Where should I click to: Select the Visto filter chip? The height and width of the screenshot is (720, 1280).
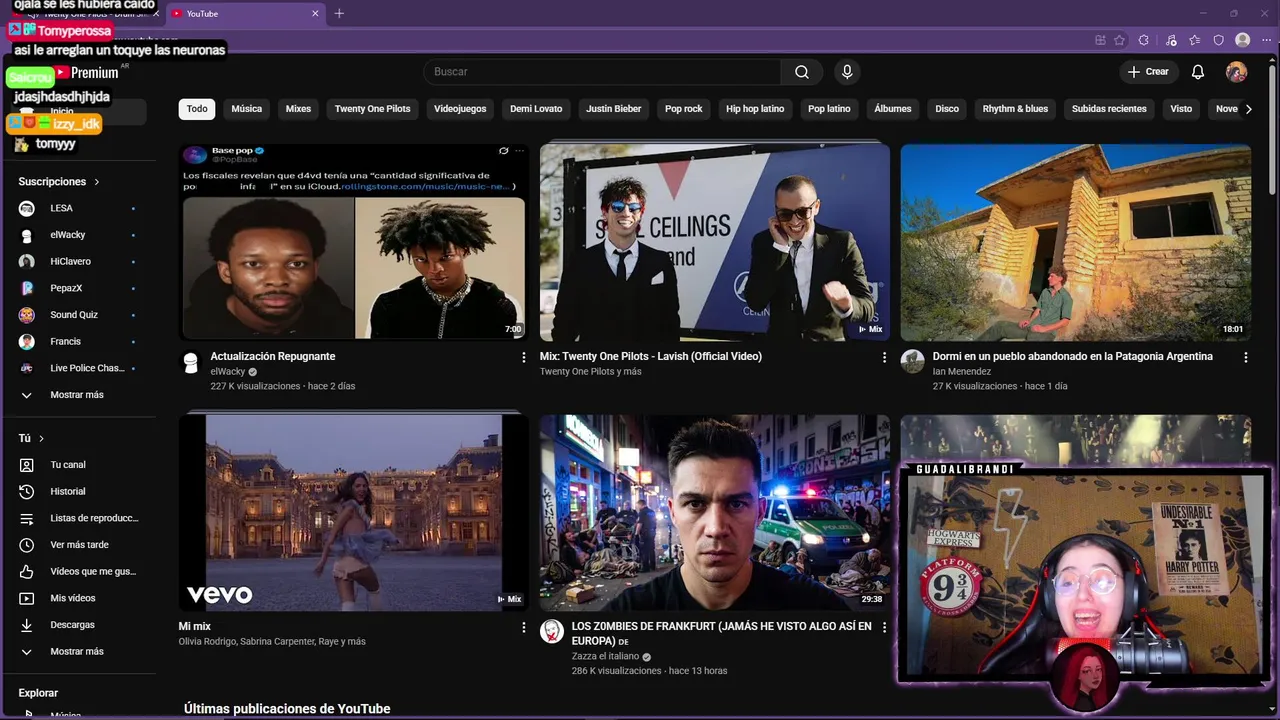[x=1181, y=109]
